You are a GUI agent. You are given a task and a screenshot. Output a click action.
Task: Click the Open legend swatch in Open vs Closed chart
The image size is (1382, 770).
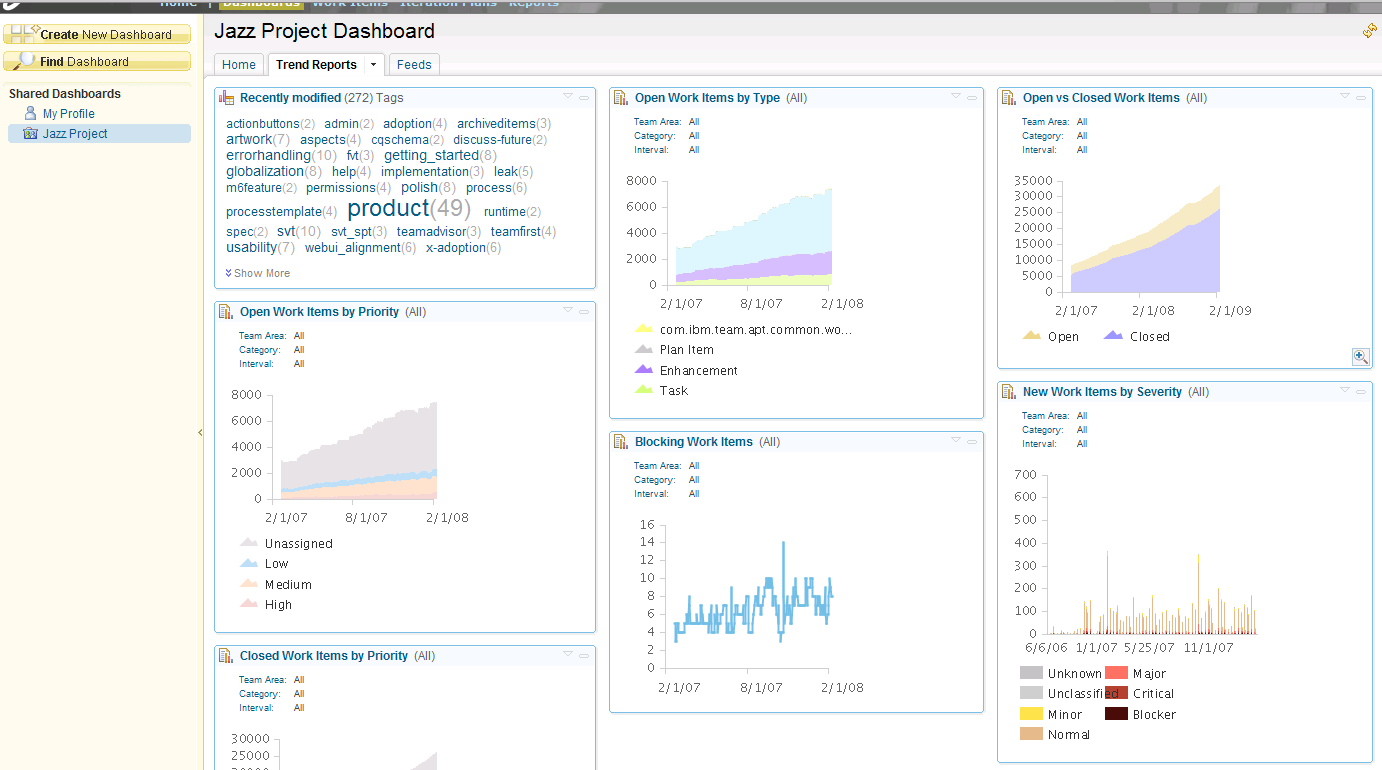coord(1031,336)
